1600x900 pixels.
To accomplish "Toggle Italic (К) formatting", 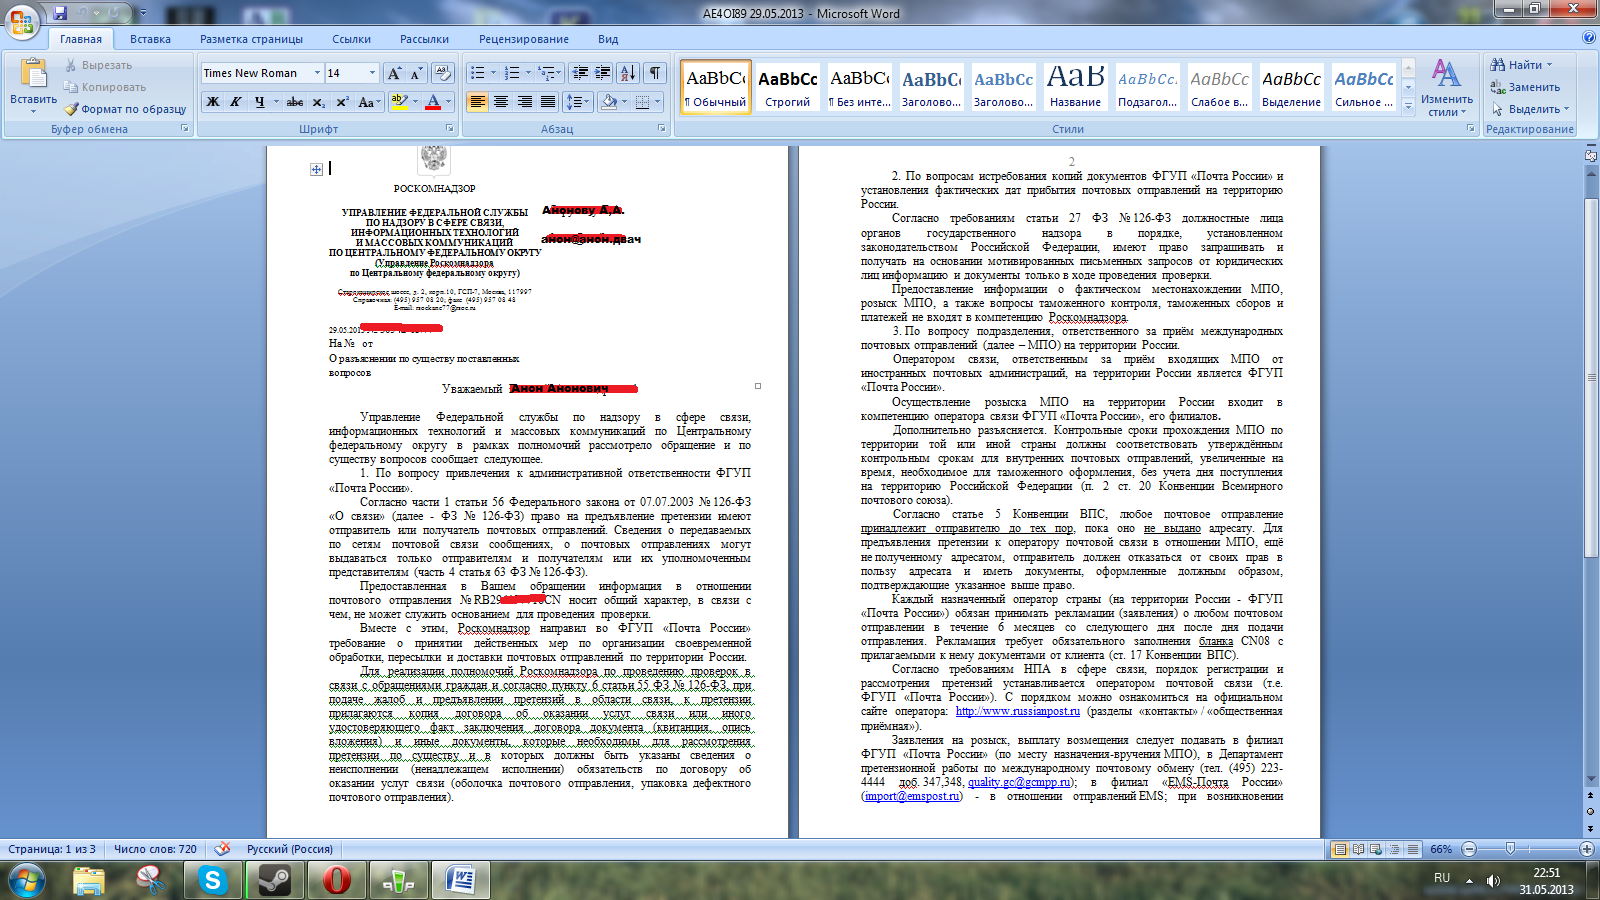I will click(235, 102).
